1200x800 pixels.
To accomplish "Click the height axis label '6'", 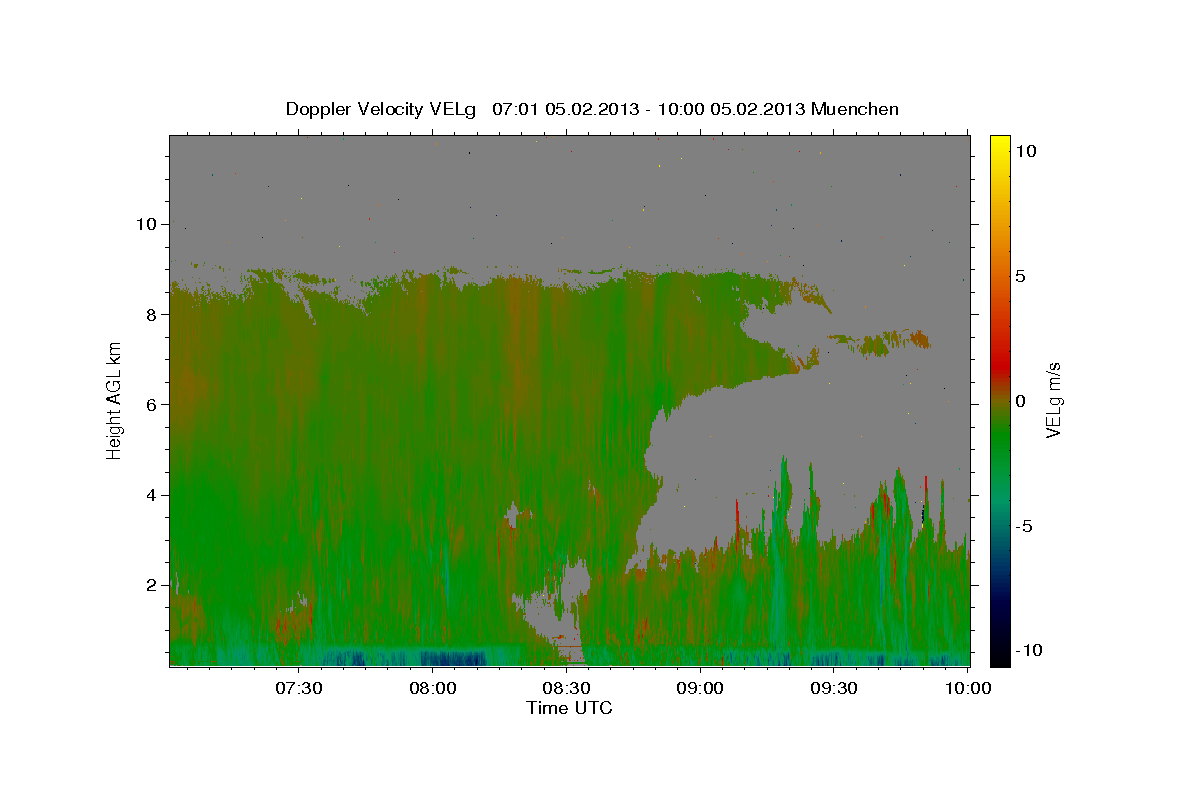I will 153,404.
